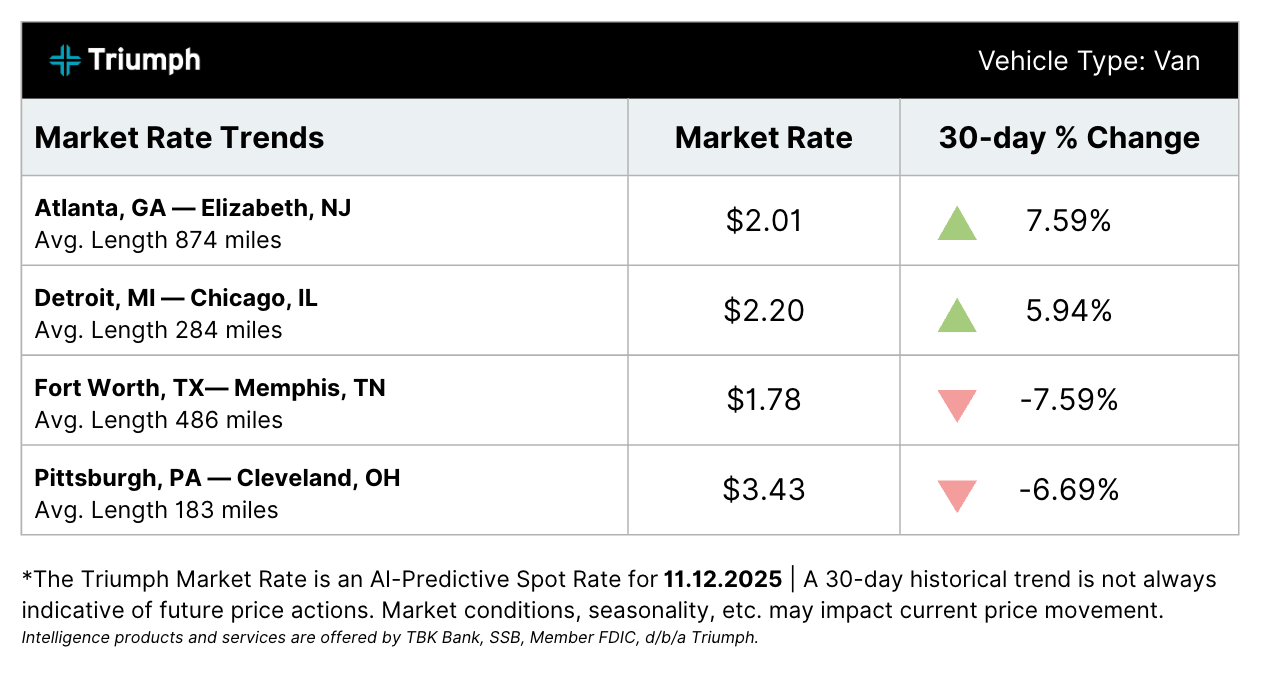Click the 30-day % Change column header
Viewport: 1264px width, 688px height.
pos(1069,138)
